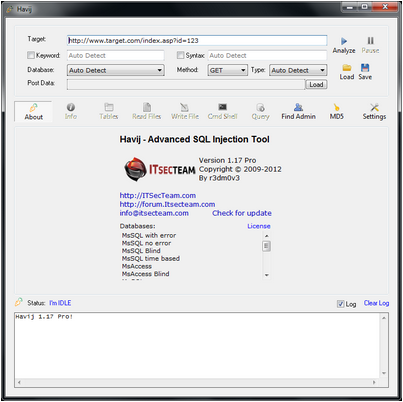Click the Load folder icon
This screenshot has width=403, height=402.
(x=347, y=68)
